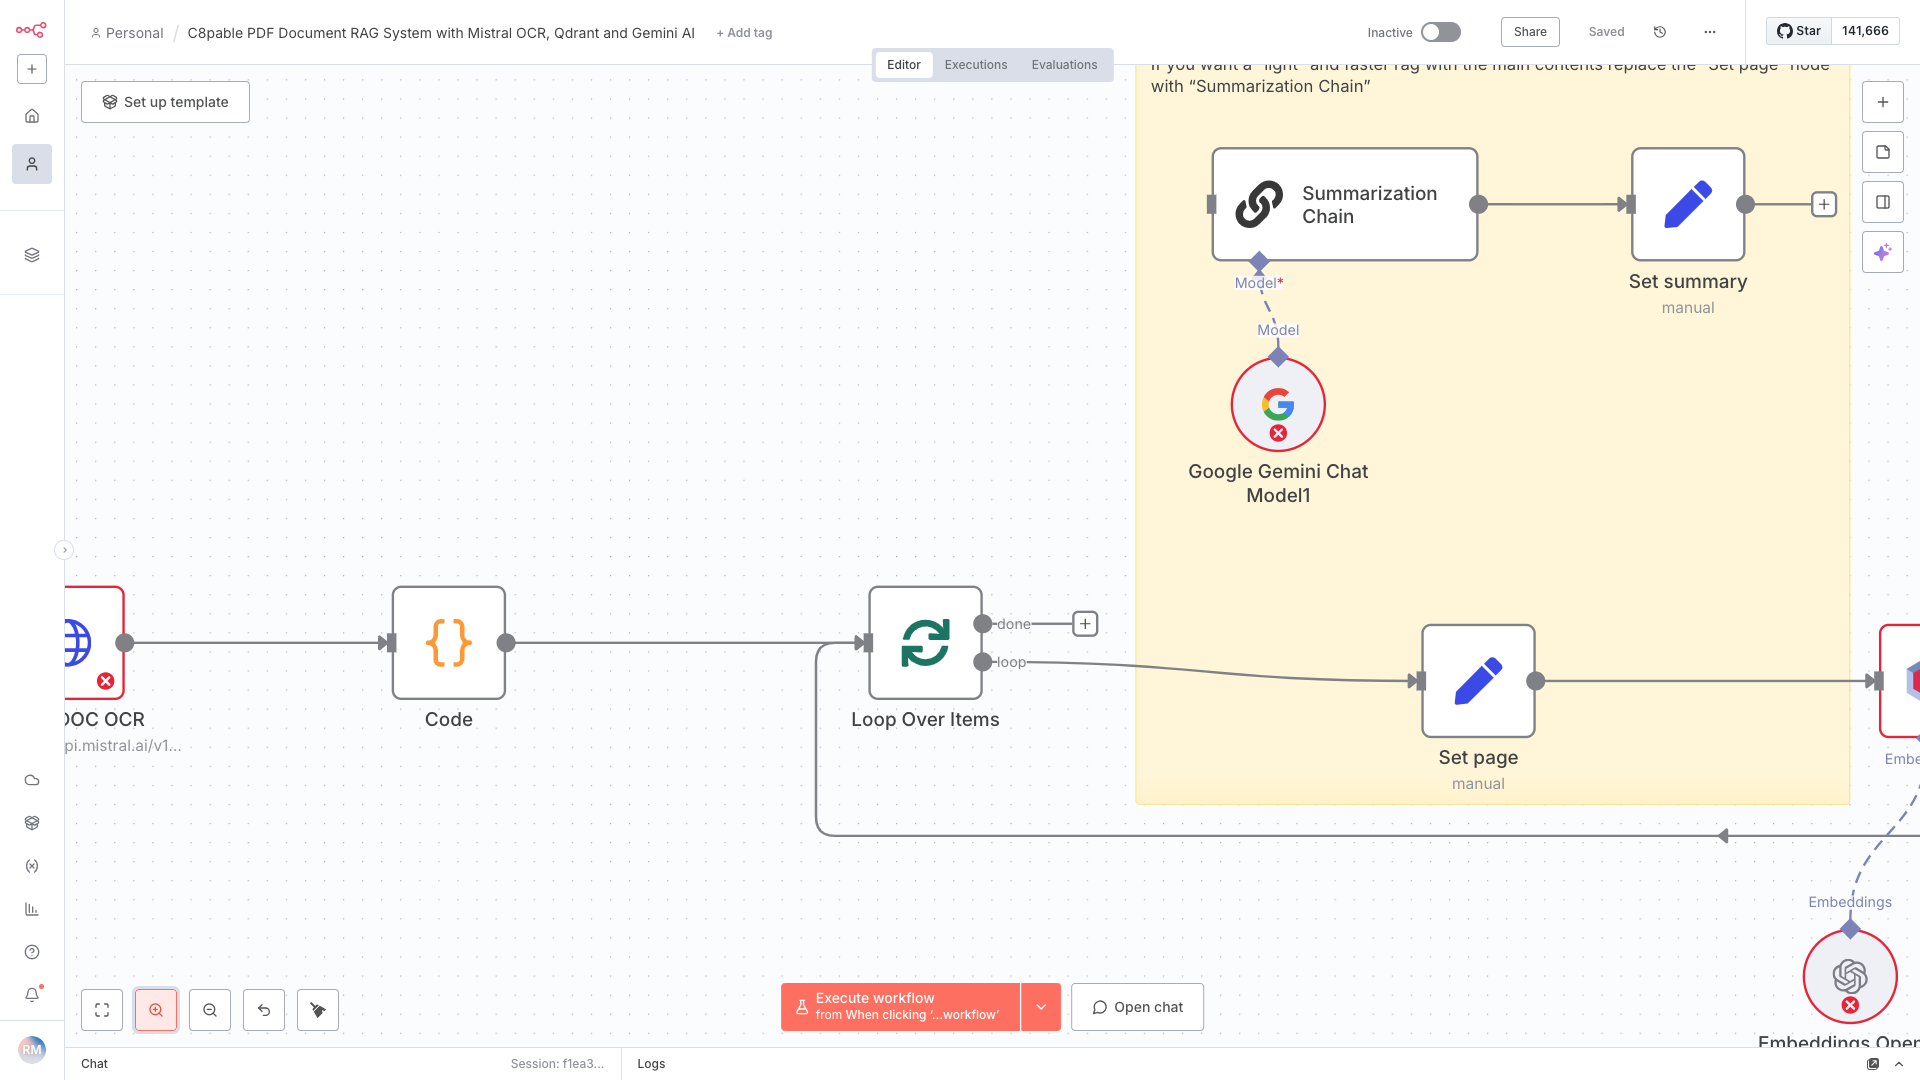Switch to the Executions tab
This screenshot has height=1080, width=1920.
click(976, 65)
